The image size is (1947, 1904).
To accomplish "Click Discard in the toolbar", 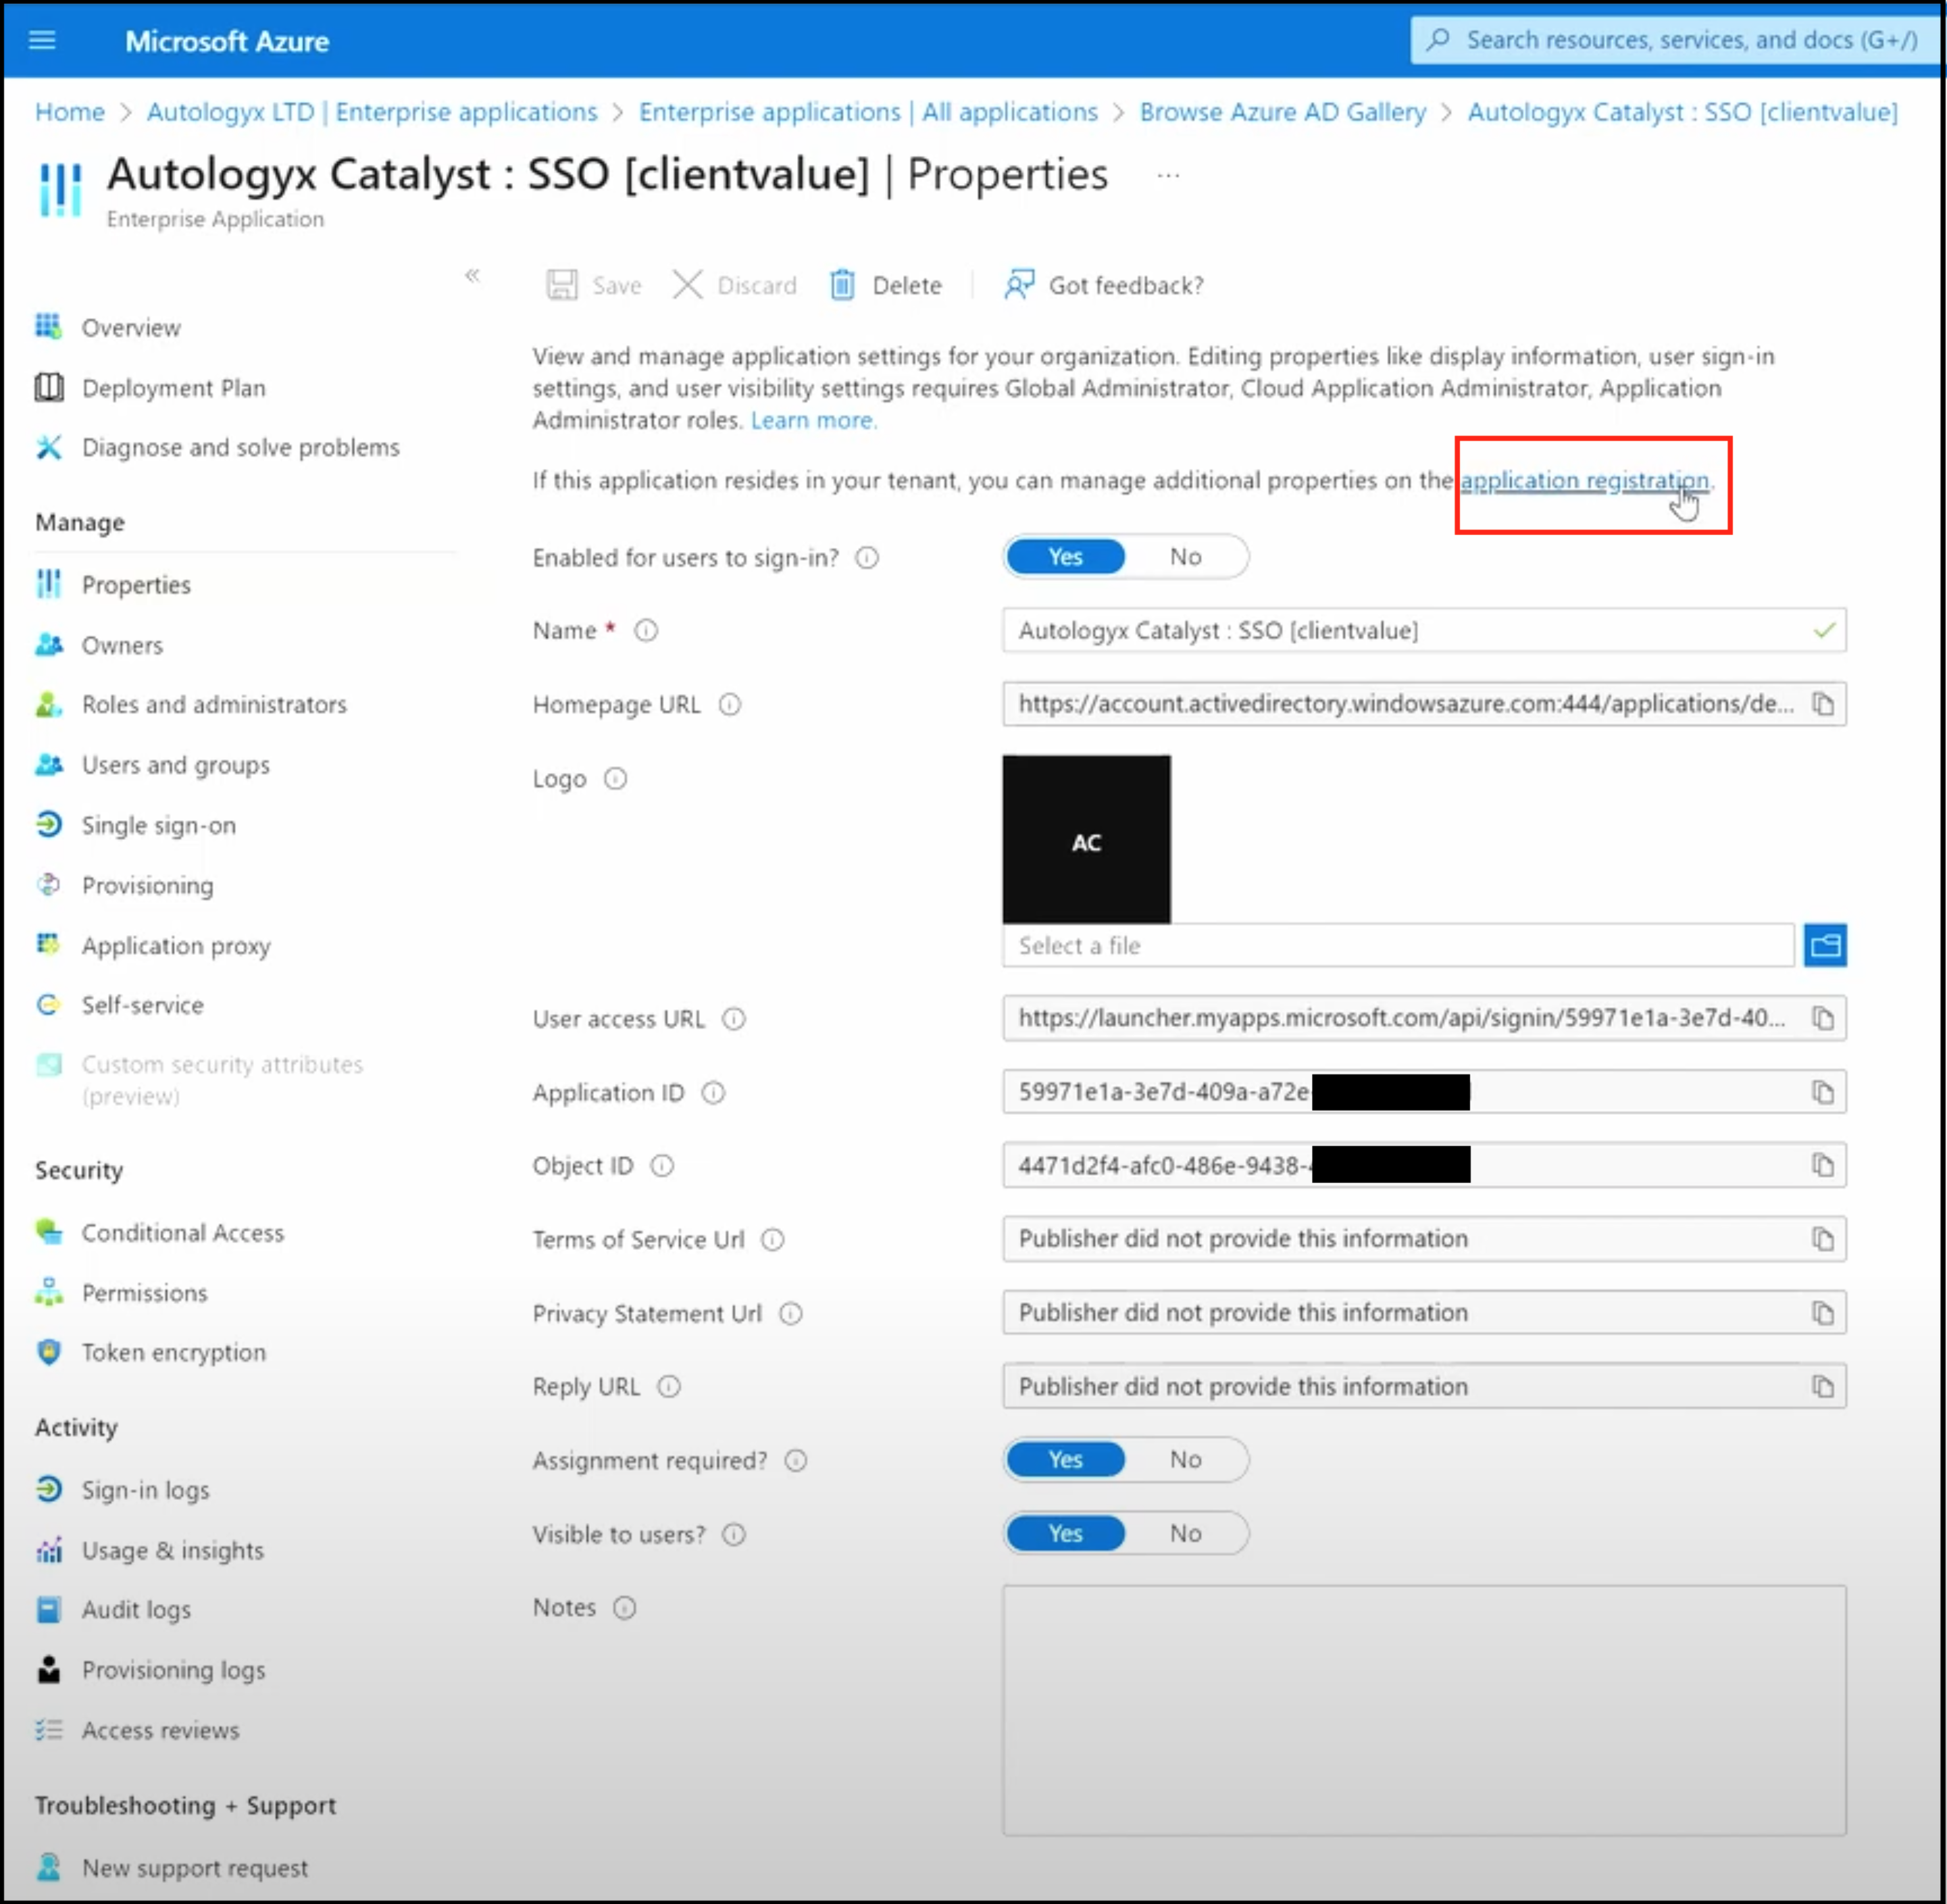I will pyautogui.click(x=735, y=285).
